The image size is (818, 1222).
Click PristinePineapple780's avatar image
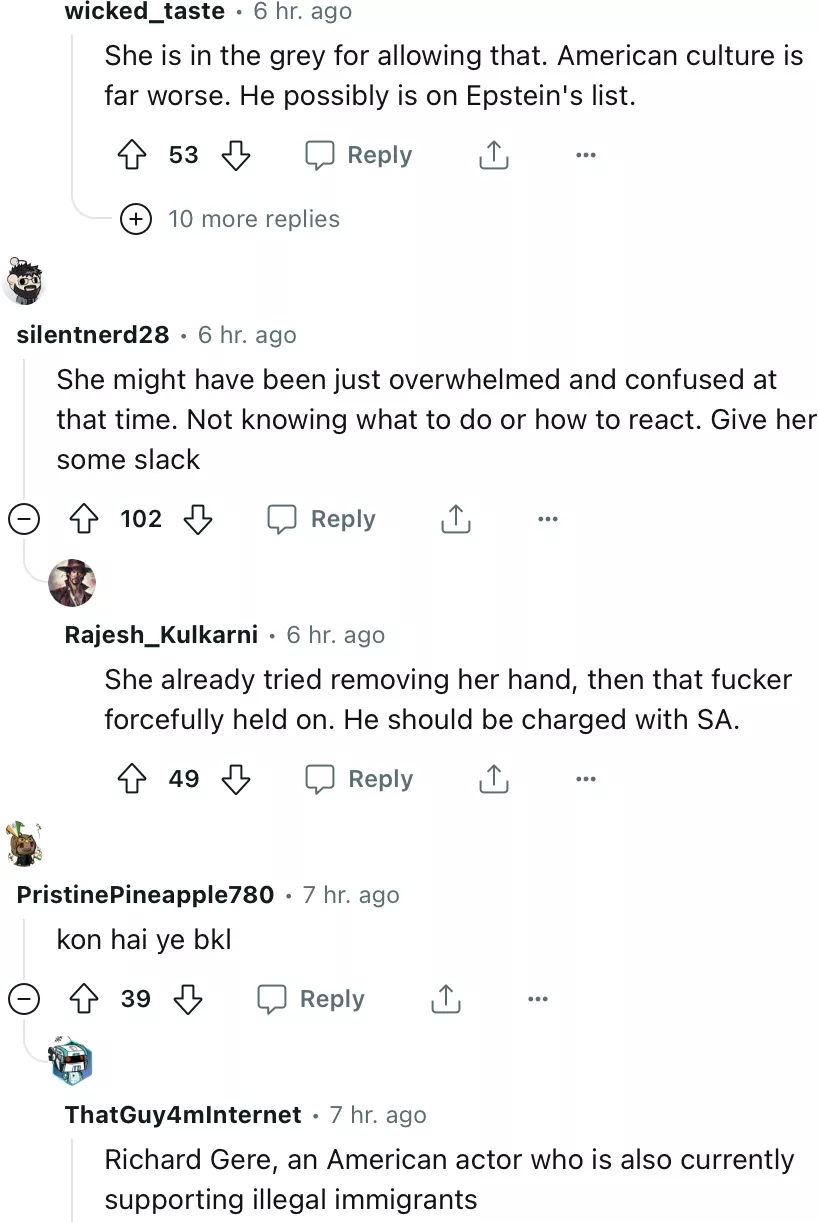(x=24, y=843)
